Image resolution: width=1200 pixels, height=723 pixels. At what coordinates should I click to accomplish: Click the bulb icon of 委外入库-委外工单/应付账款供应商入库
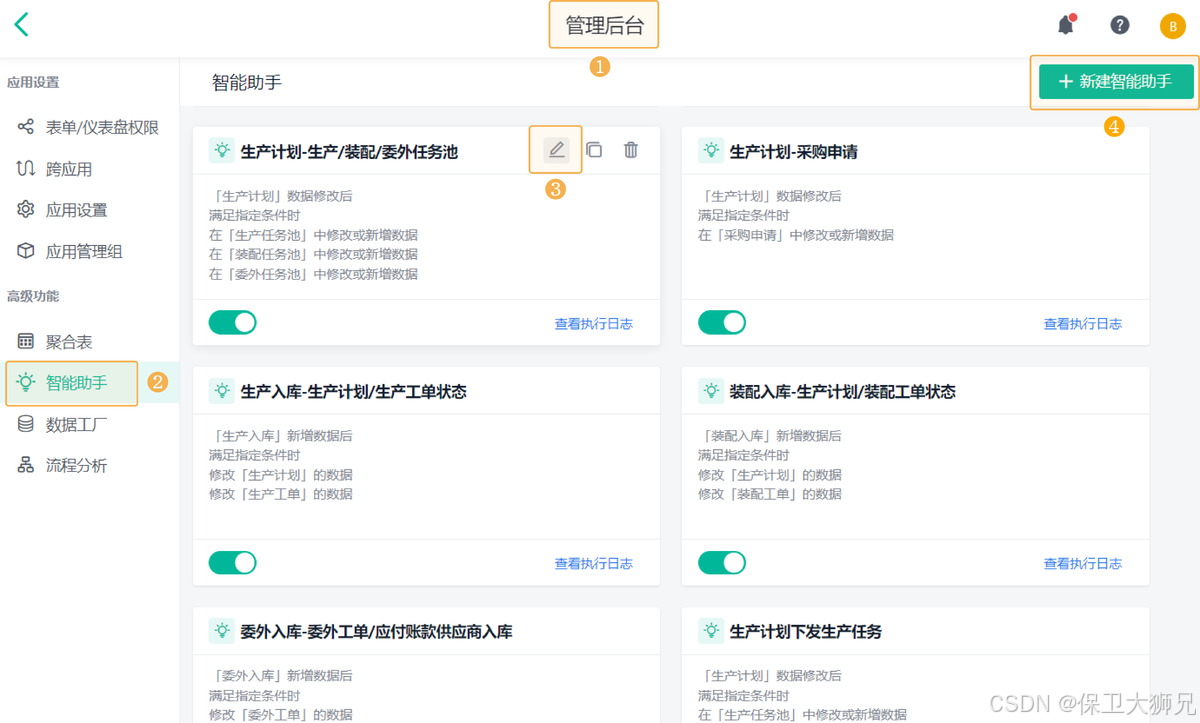(x=222, y=631)
